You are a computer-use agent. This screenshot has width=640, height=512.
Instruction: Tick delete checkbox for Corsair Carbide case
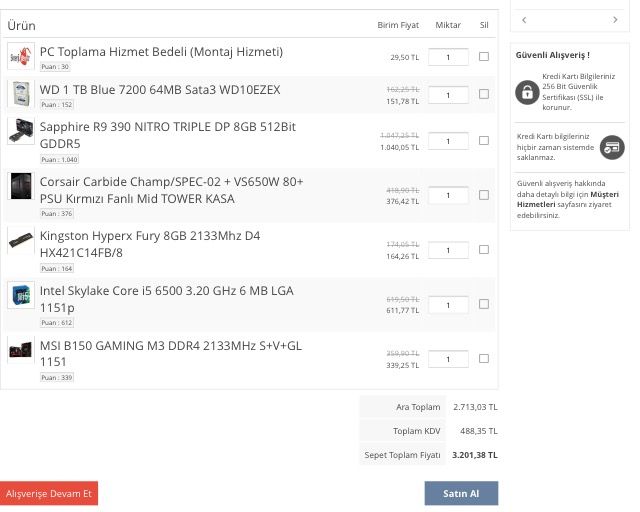[484, 195]
